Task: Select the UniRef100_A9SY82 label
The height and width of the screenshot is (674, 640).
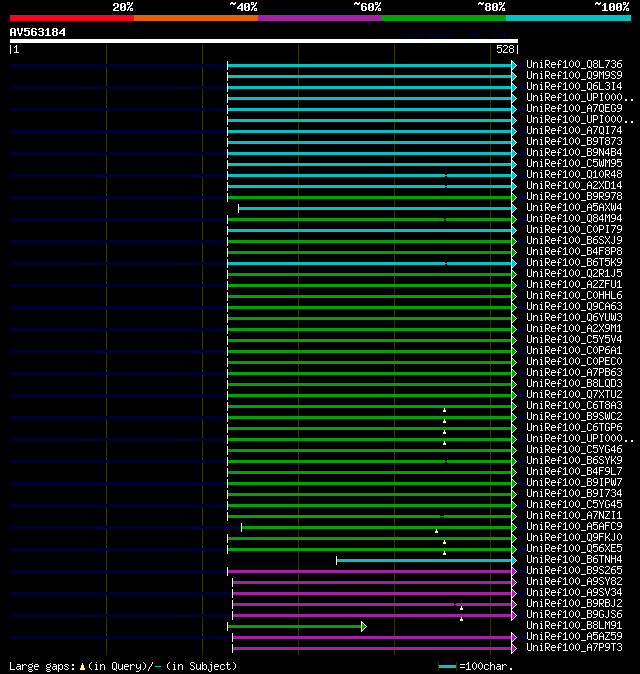Action: pos(574,582)
